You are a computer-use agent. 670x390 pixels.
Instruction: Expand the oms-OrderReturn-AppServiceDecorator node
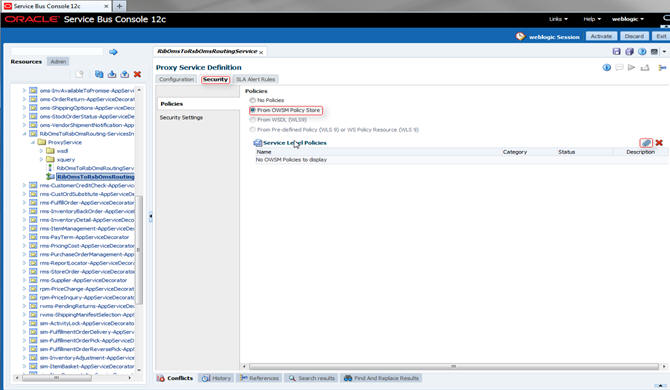[24, 99]
